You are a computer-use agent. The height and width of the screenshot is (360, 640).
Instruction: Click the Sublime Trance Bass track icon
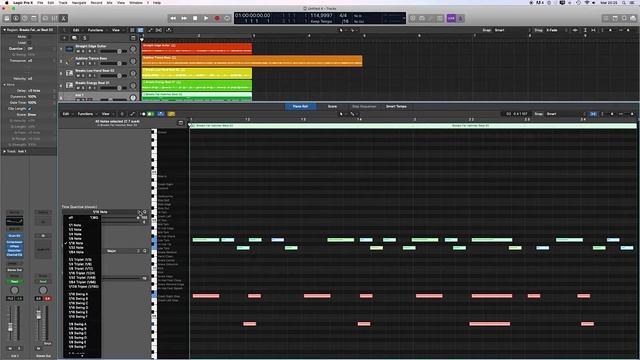pos(69,61)
